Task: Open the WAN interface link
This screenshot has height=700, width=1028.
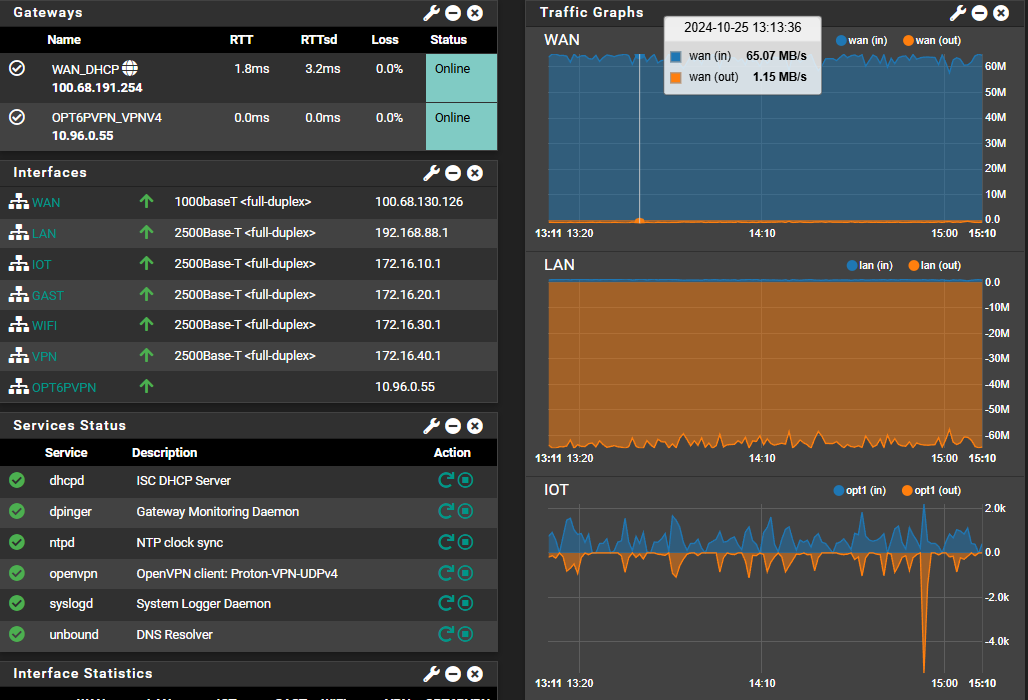Action: pos(46,203)
